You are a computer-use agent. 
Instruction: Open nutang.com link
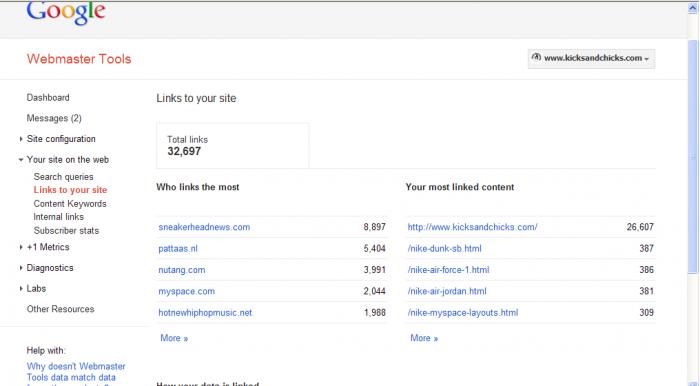(182, 270)
